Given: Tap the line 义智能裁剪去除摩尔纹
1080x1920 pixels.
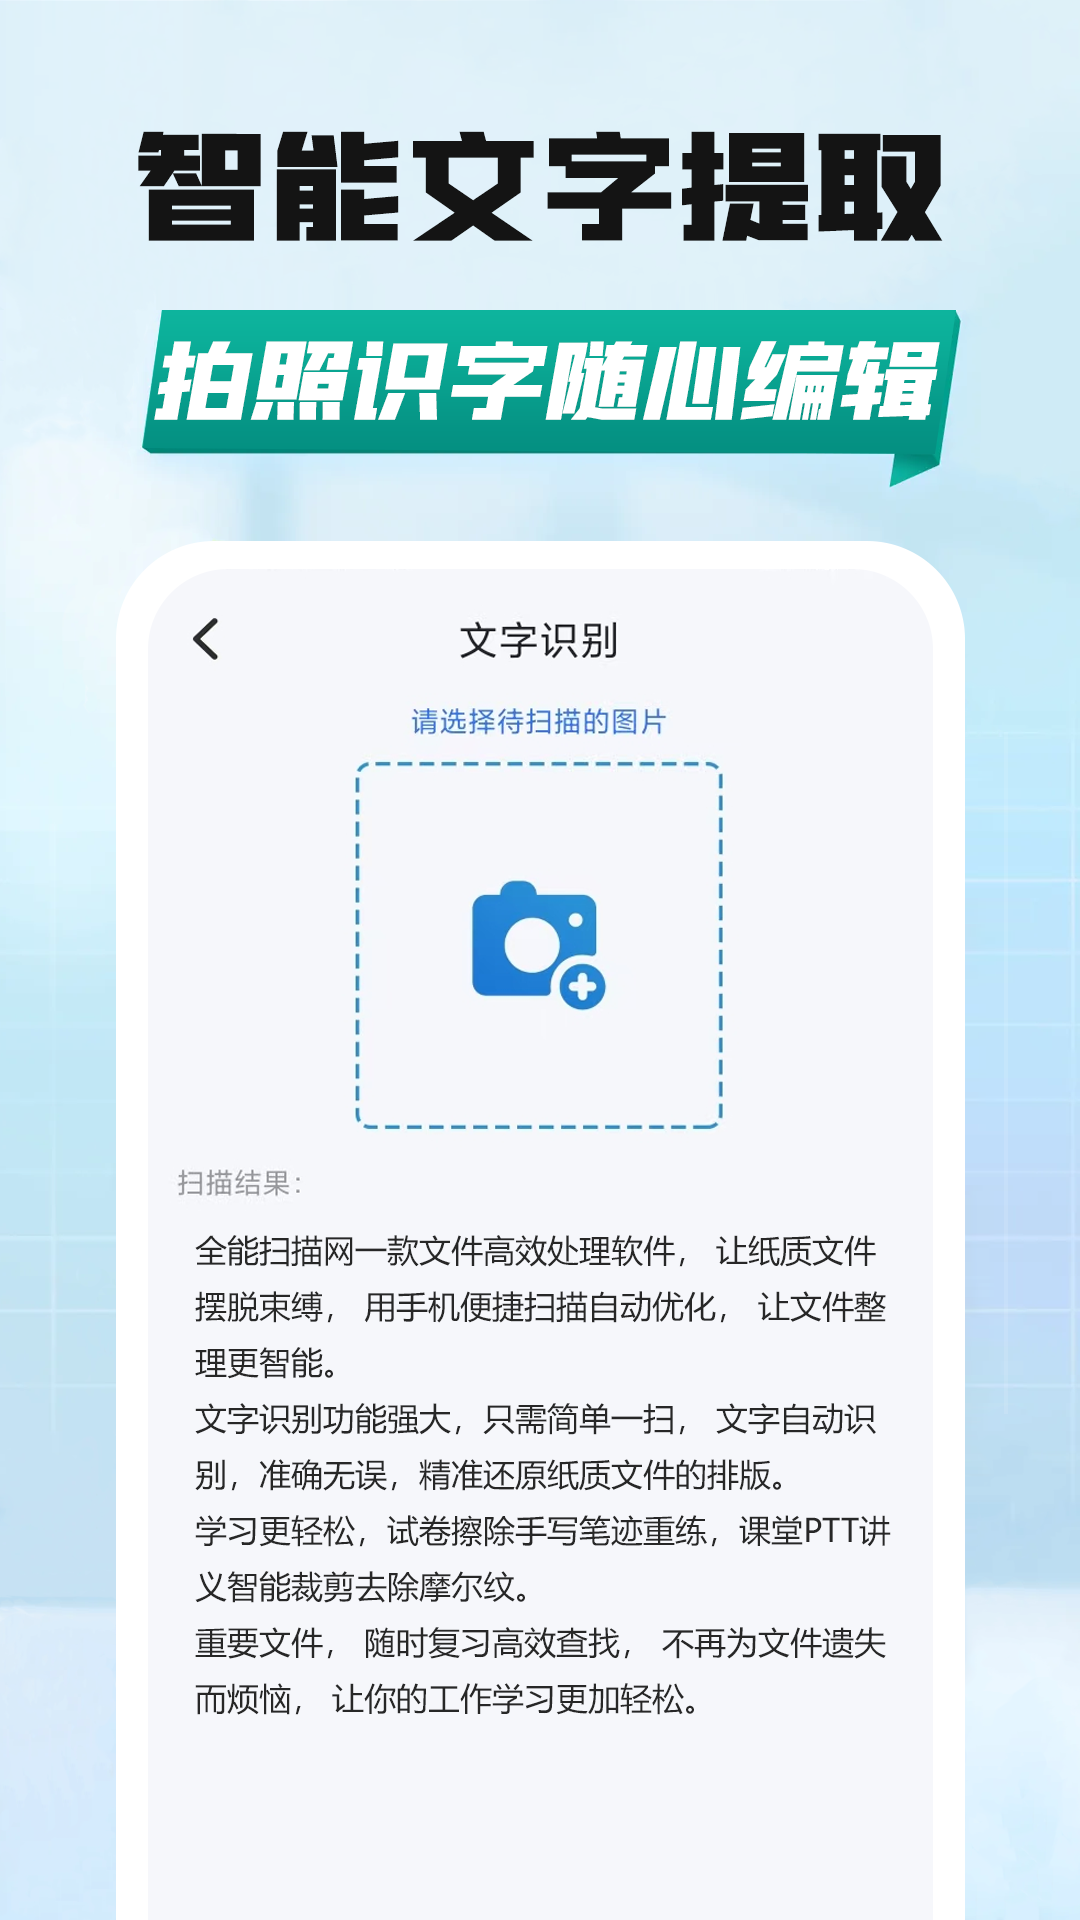Looking at the screenshot, I should coord(364,1587).
